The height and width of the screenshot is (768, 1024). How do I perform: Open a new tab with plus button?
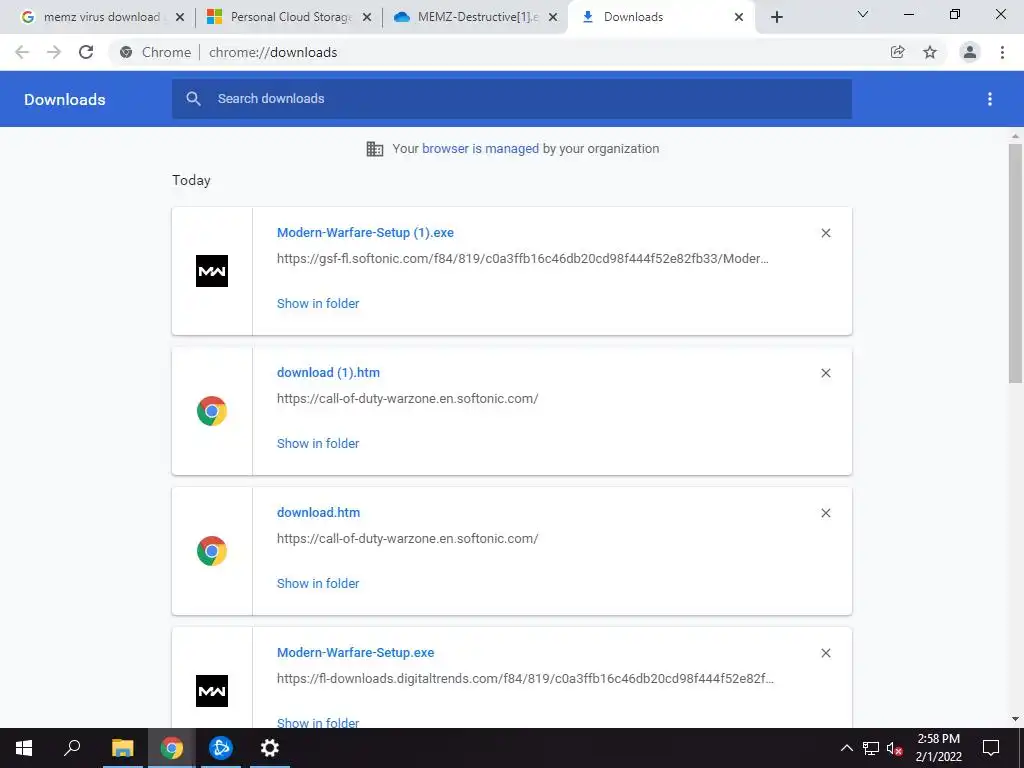(776, 17)
